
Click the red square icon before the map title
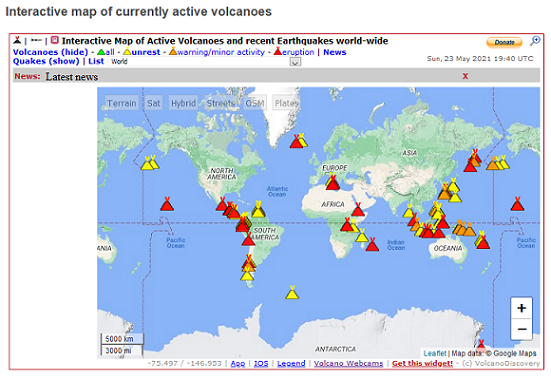(x=54, y=40)
